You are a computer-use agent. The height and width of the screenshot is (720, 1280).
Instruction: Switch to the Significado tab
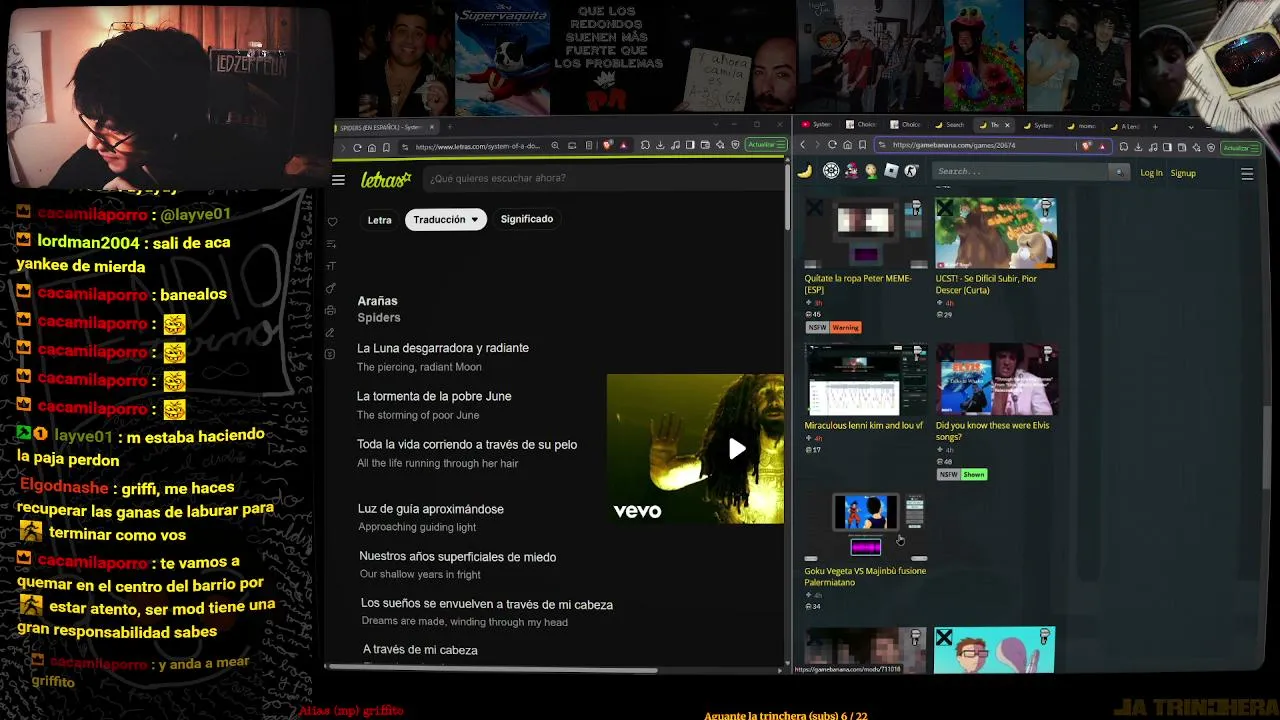(527, 219)
